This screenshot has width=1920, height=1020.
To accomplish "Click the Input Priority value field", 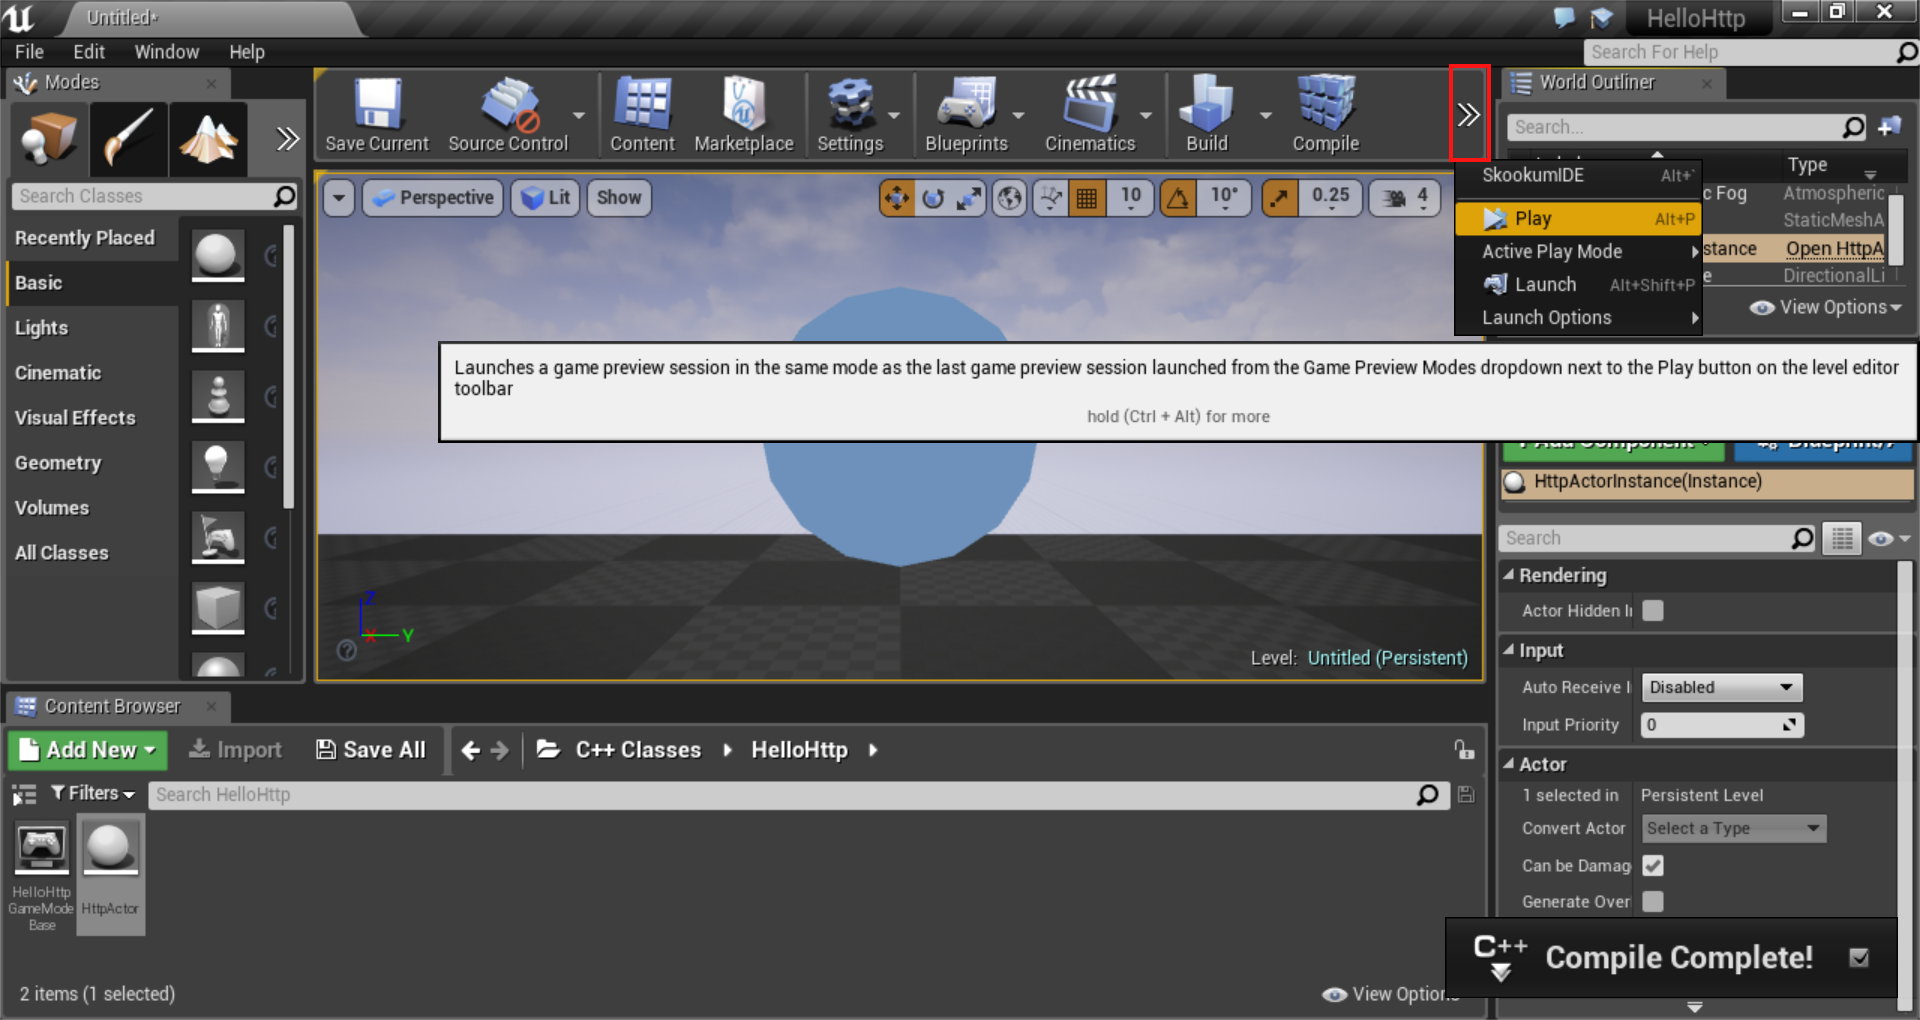I will coord(1711,725).
